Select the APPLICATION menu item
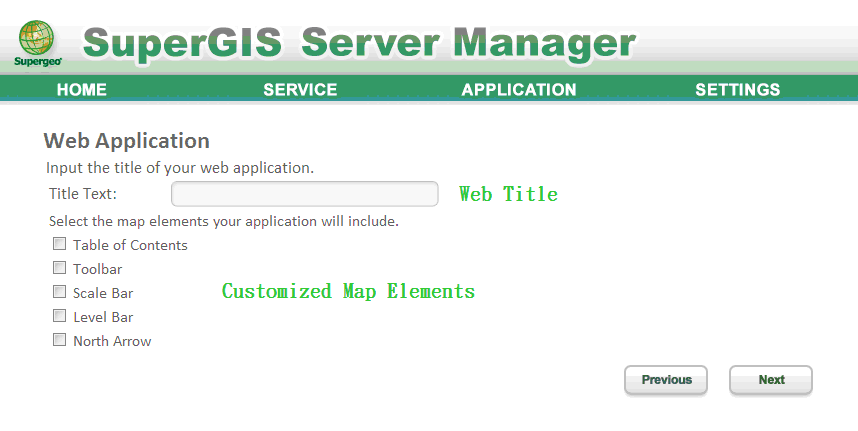 point(519,90)
